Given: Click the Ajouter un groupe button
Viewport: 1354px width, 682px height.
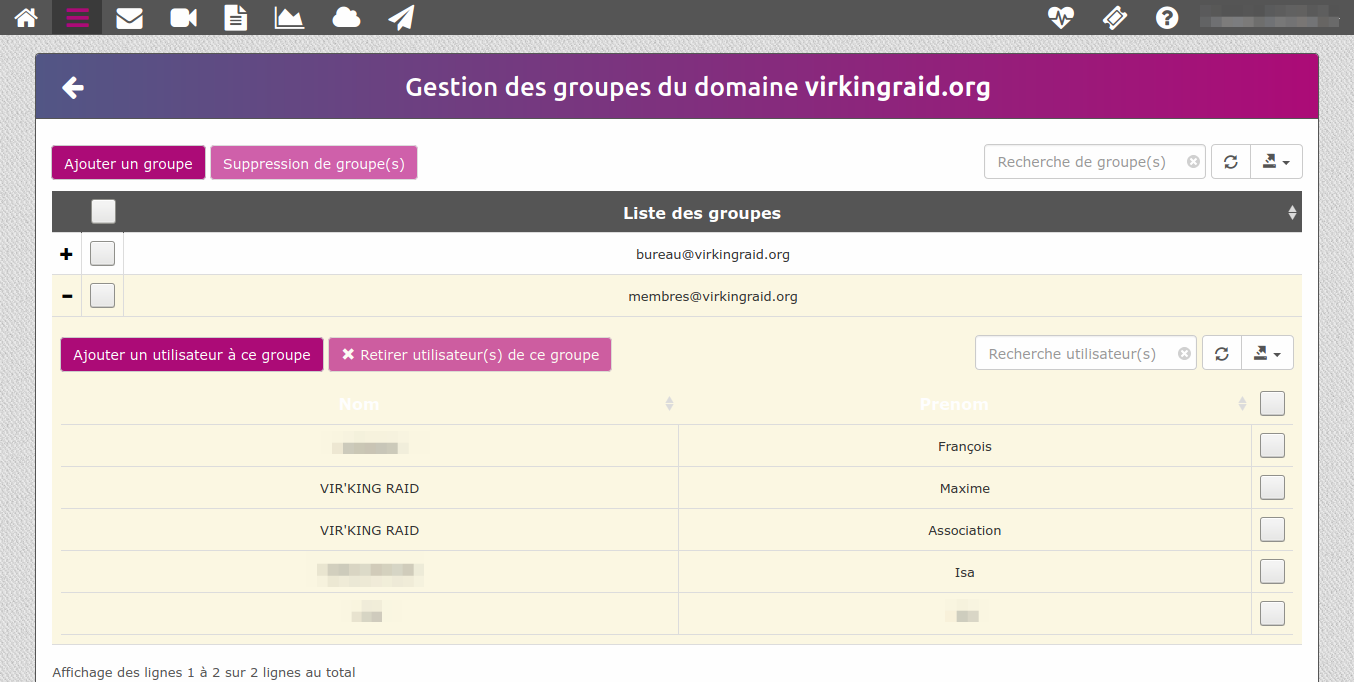Looking at the screenshot, I should (128, 164).
